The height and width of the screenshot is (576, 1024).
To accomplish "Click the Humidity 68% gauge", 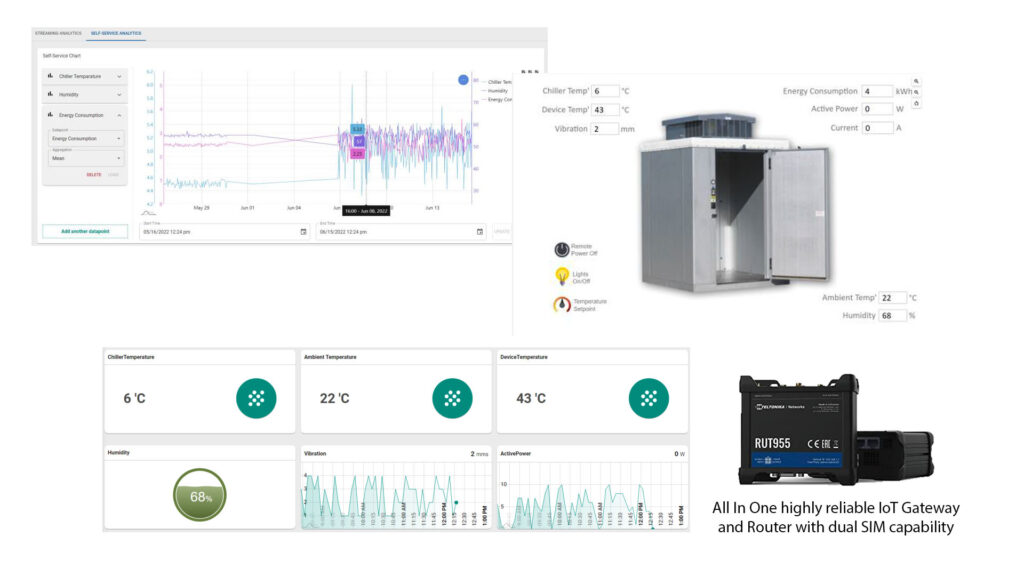I will point(200,496).
